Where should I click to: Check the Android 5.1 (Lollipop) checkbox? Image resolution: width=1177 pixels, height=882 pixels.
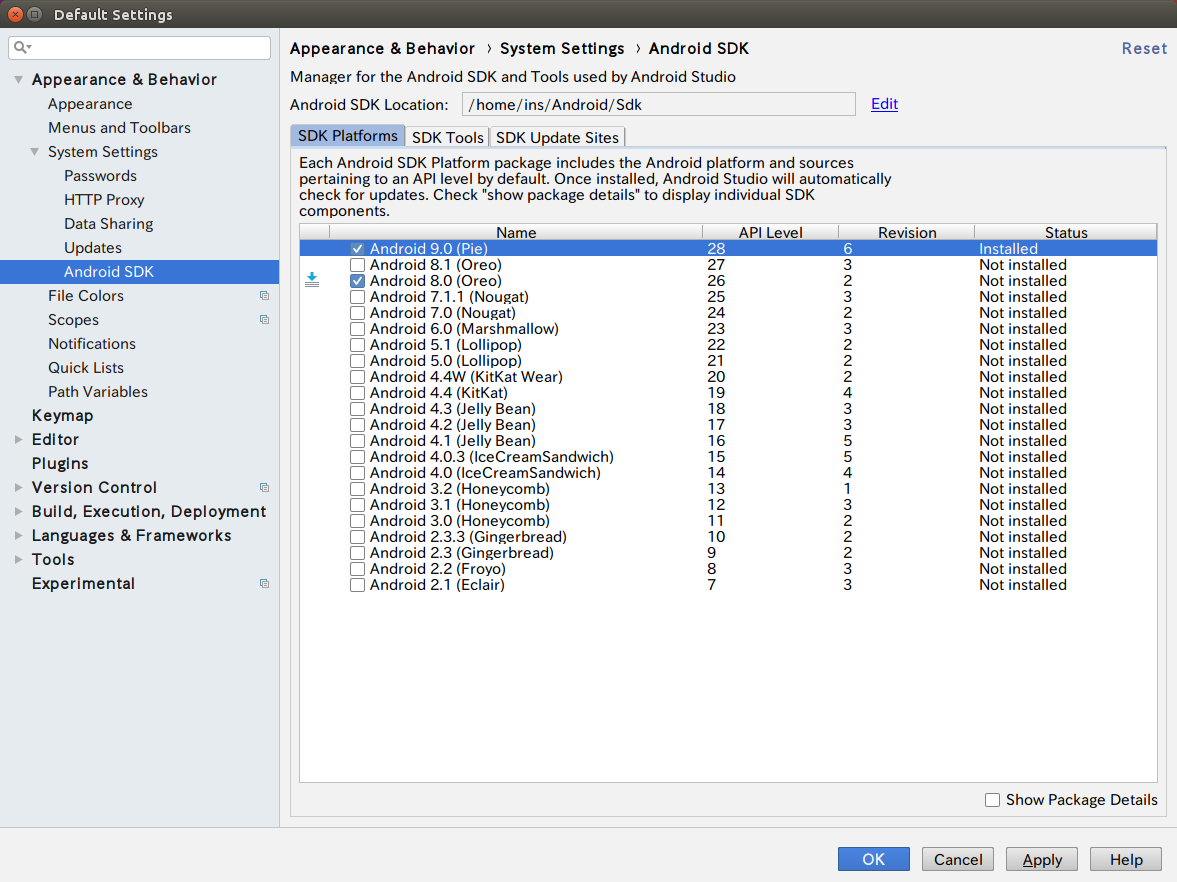click(x=357, y=345)
